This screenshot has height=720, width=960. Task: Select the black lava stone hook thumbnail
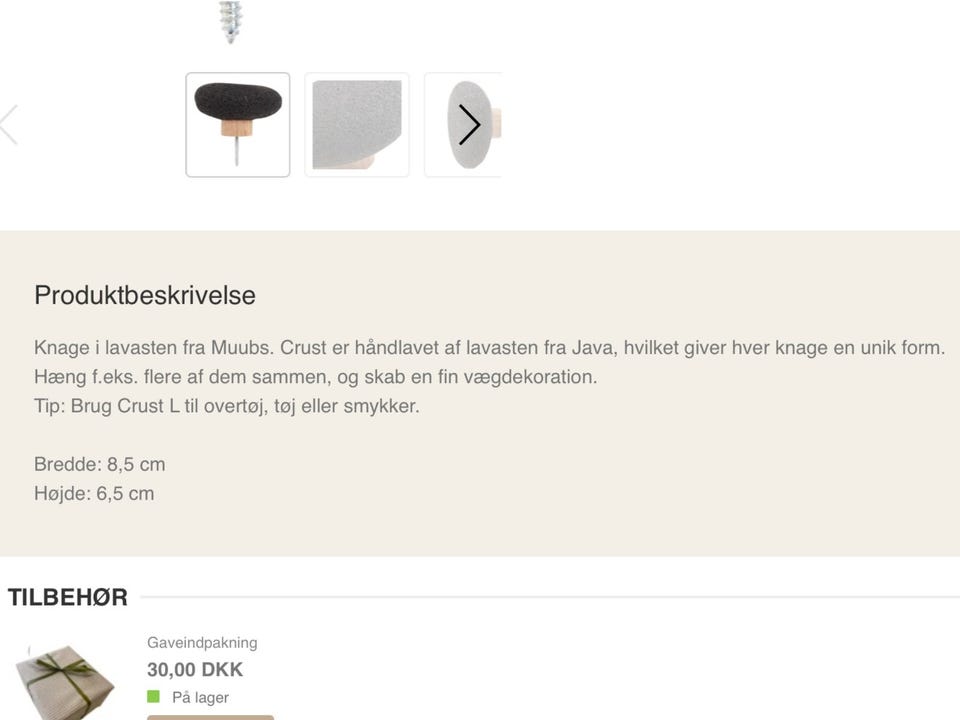click(x=238, y=125)
